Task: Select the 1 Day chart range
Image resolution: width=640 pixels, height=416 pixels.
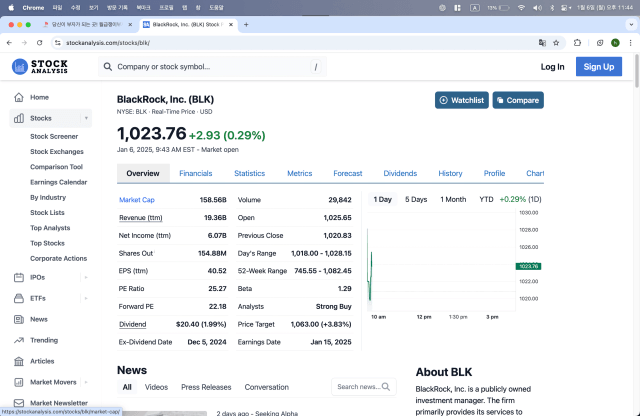Action: pyautogui.click(x=382, y=199)
